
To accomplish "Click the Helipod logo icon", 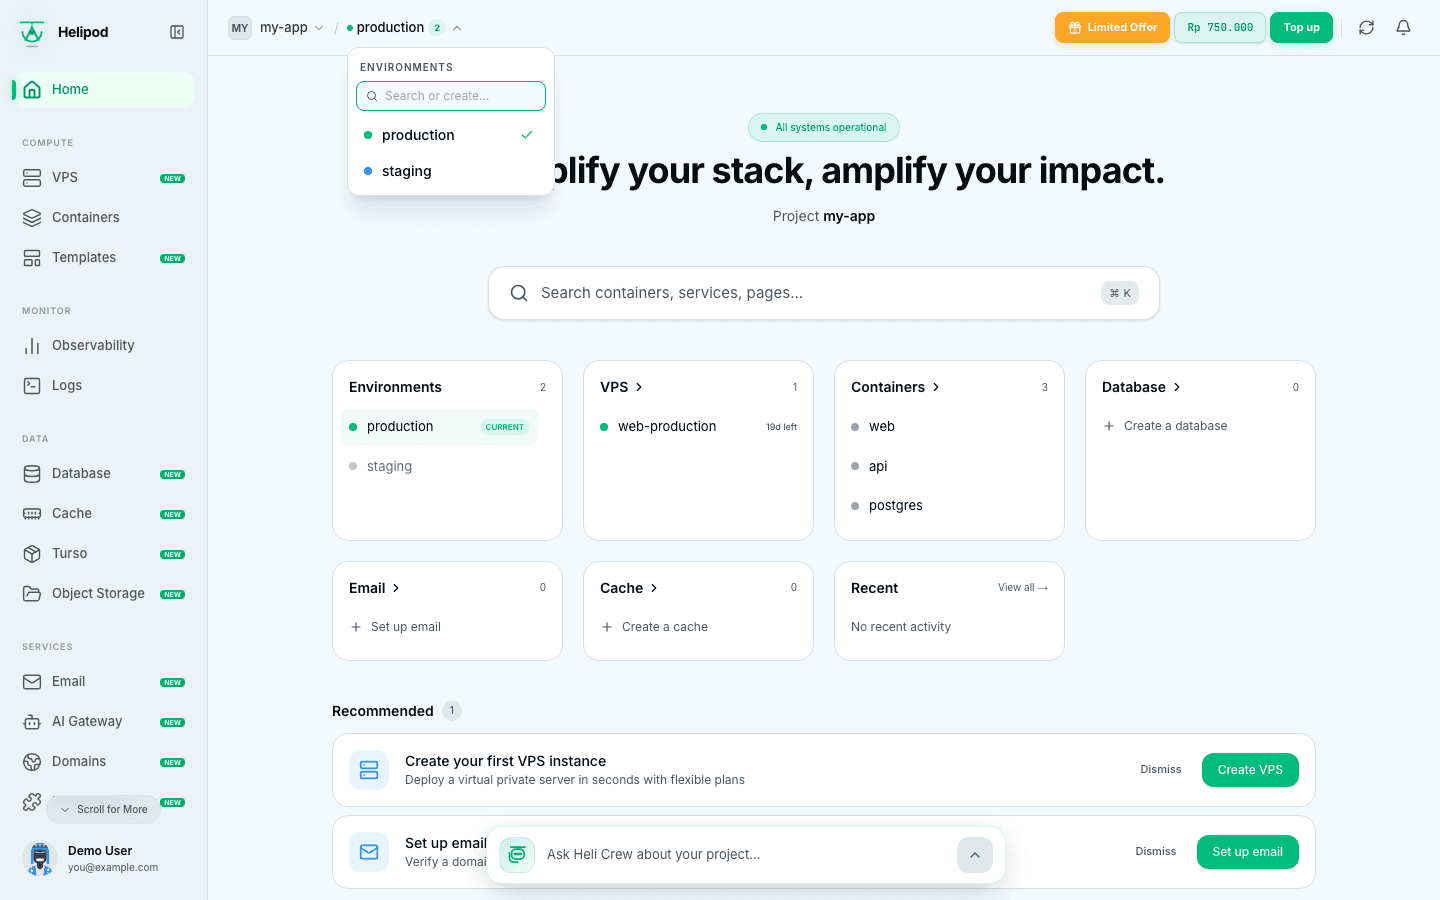I will click(32, 32).
